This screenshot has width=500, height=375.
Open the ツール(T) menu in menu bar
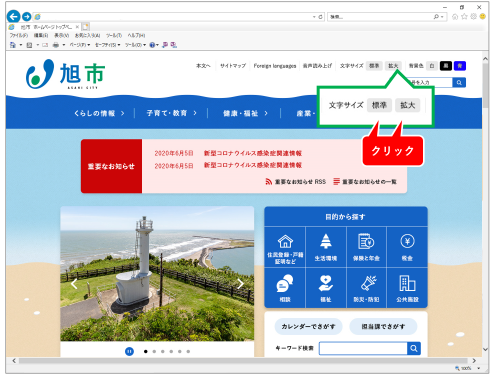tap(114, 35)
